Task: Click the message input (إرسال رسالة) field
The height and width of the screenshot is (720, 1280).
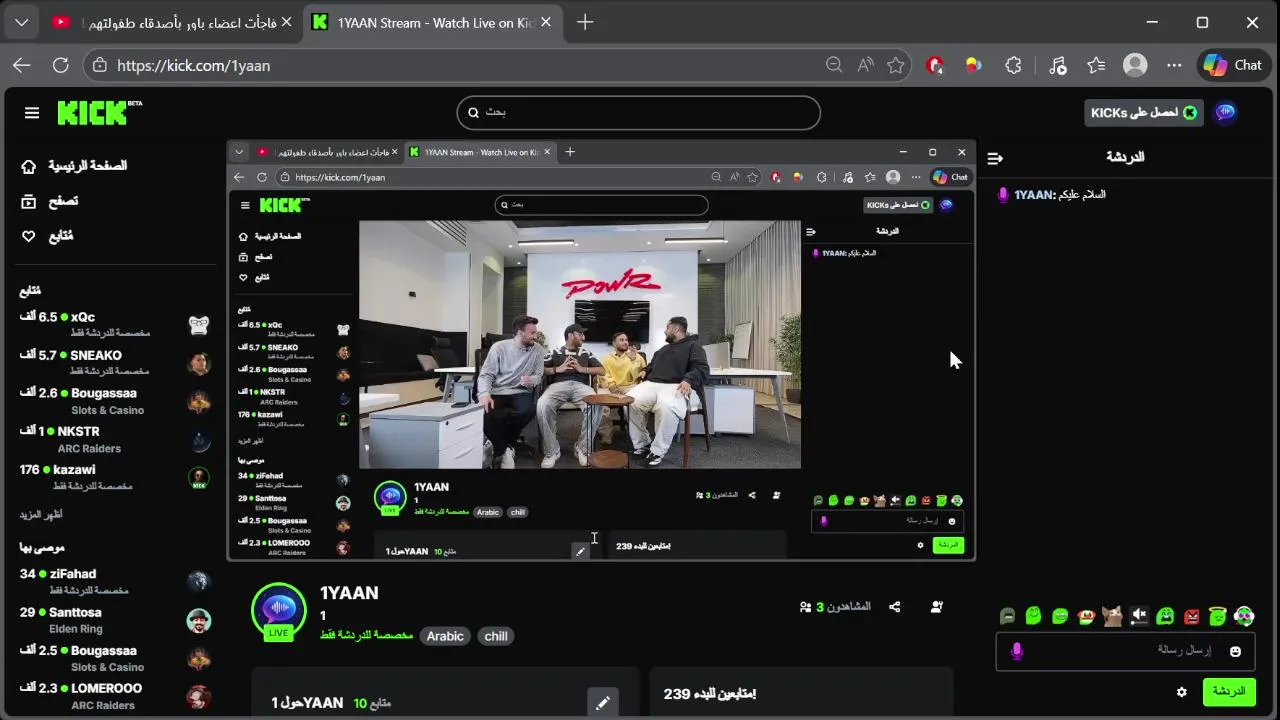Action: coord(1125,651)
